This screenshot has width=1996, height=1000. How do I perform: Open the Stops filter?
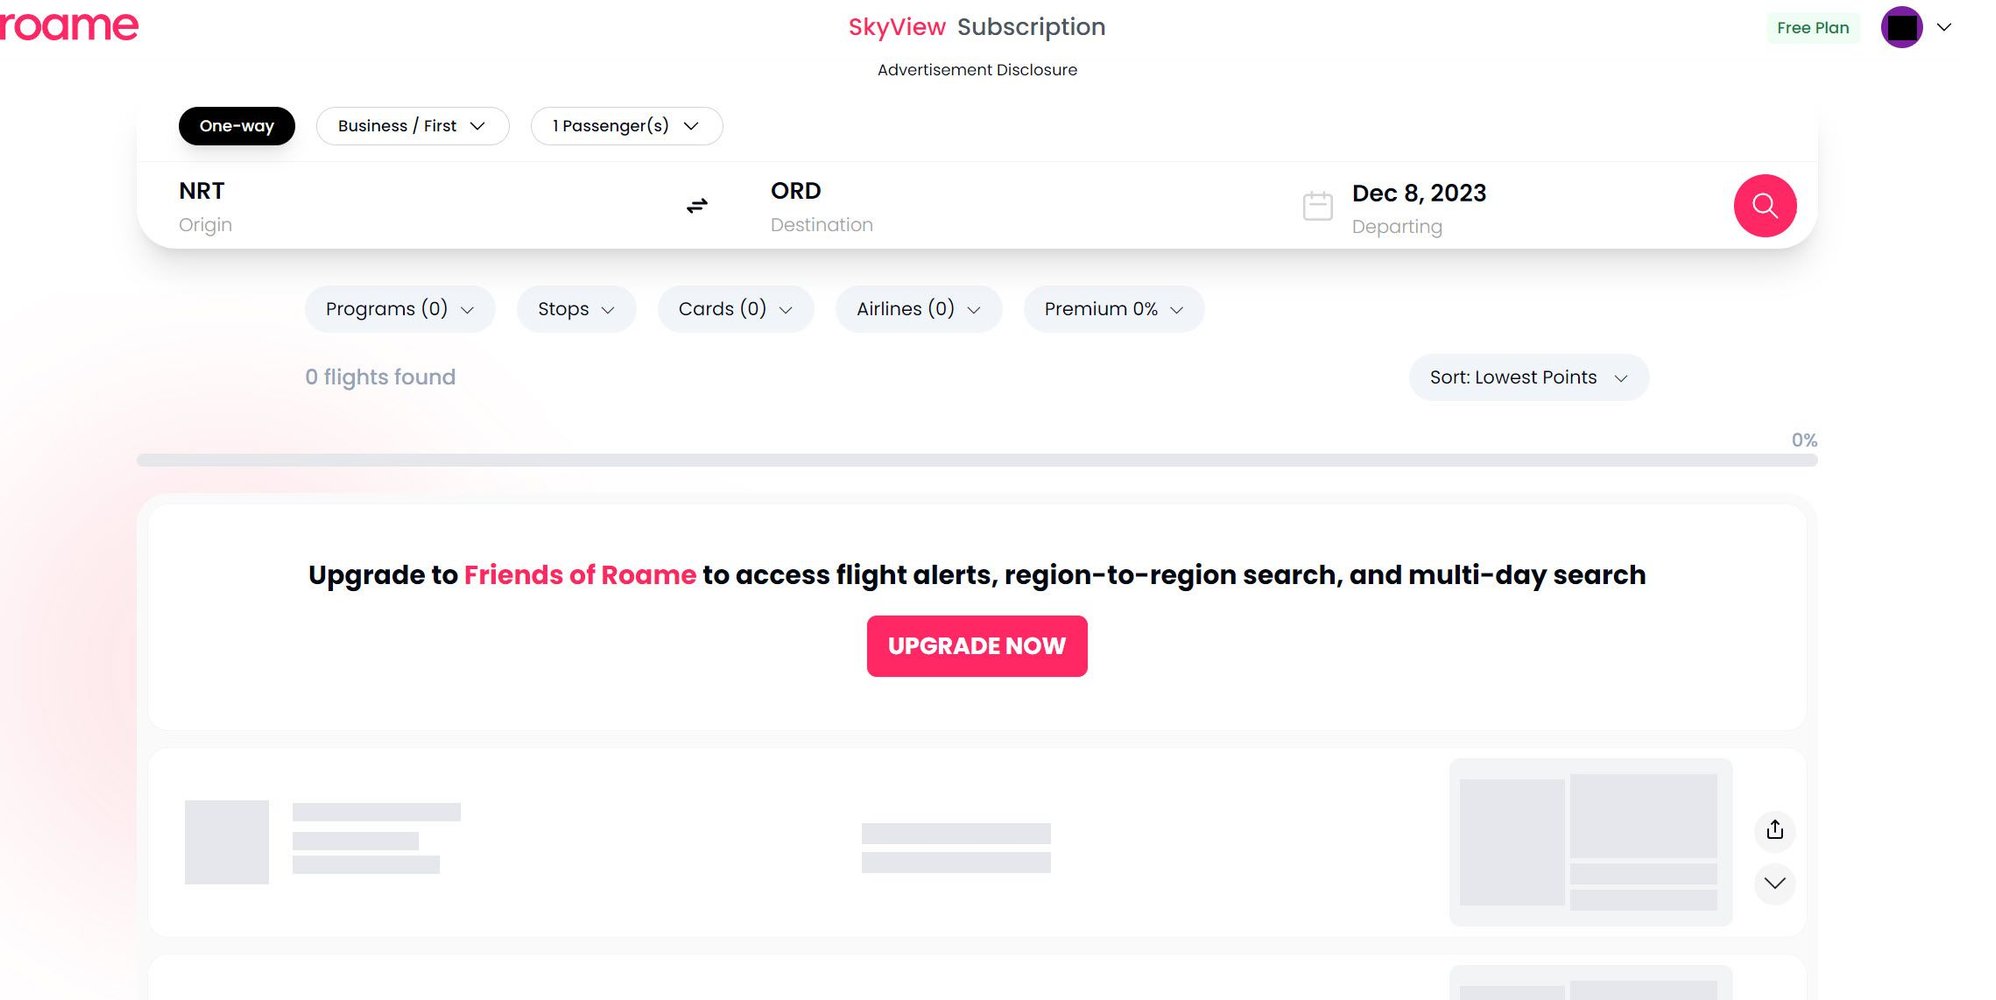(576, 309)
